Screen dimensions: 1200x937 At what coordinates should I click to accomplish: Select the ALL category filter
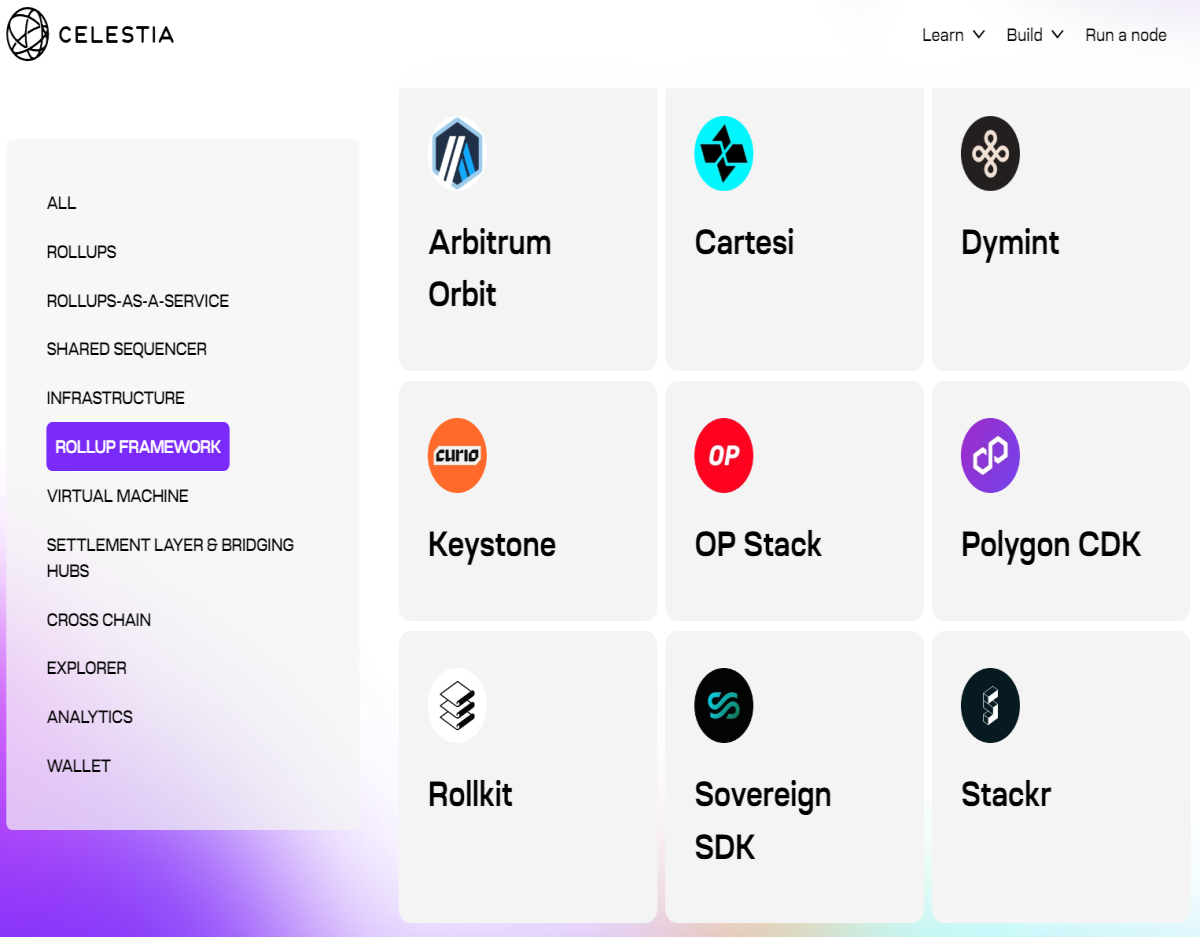click(61, 203)
